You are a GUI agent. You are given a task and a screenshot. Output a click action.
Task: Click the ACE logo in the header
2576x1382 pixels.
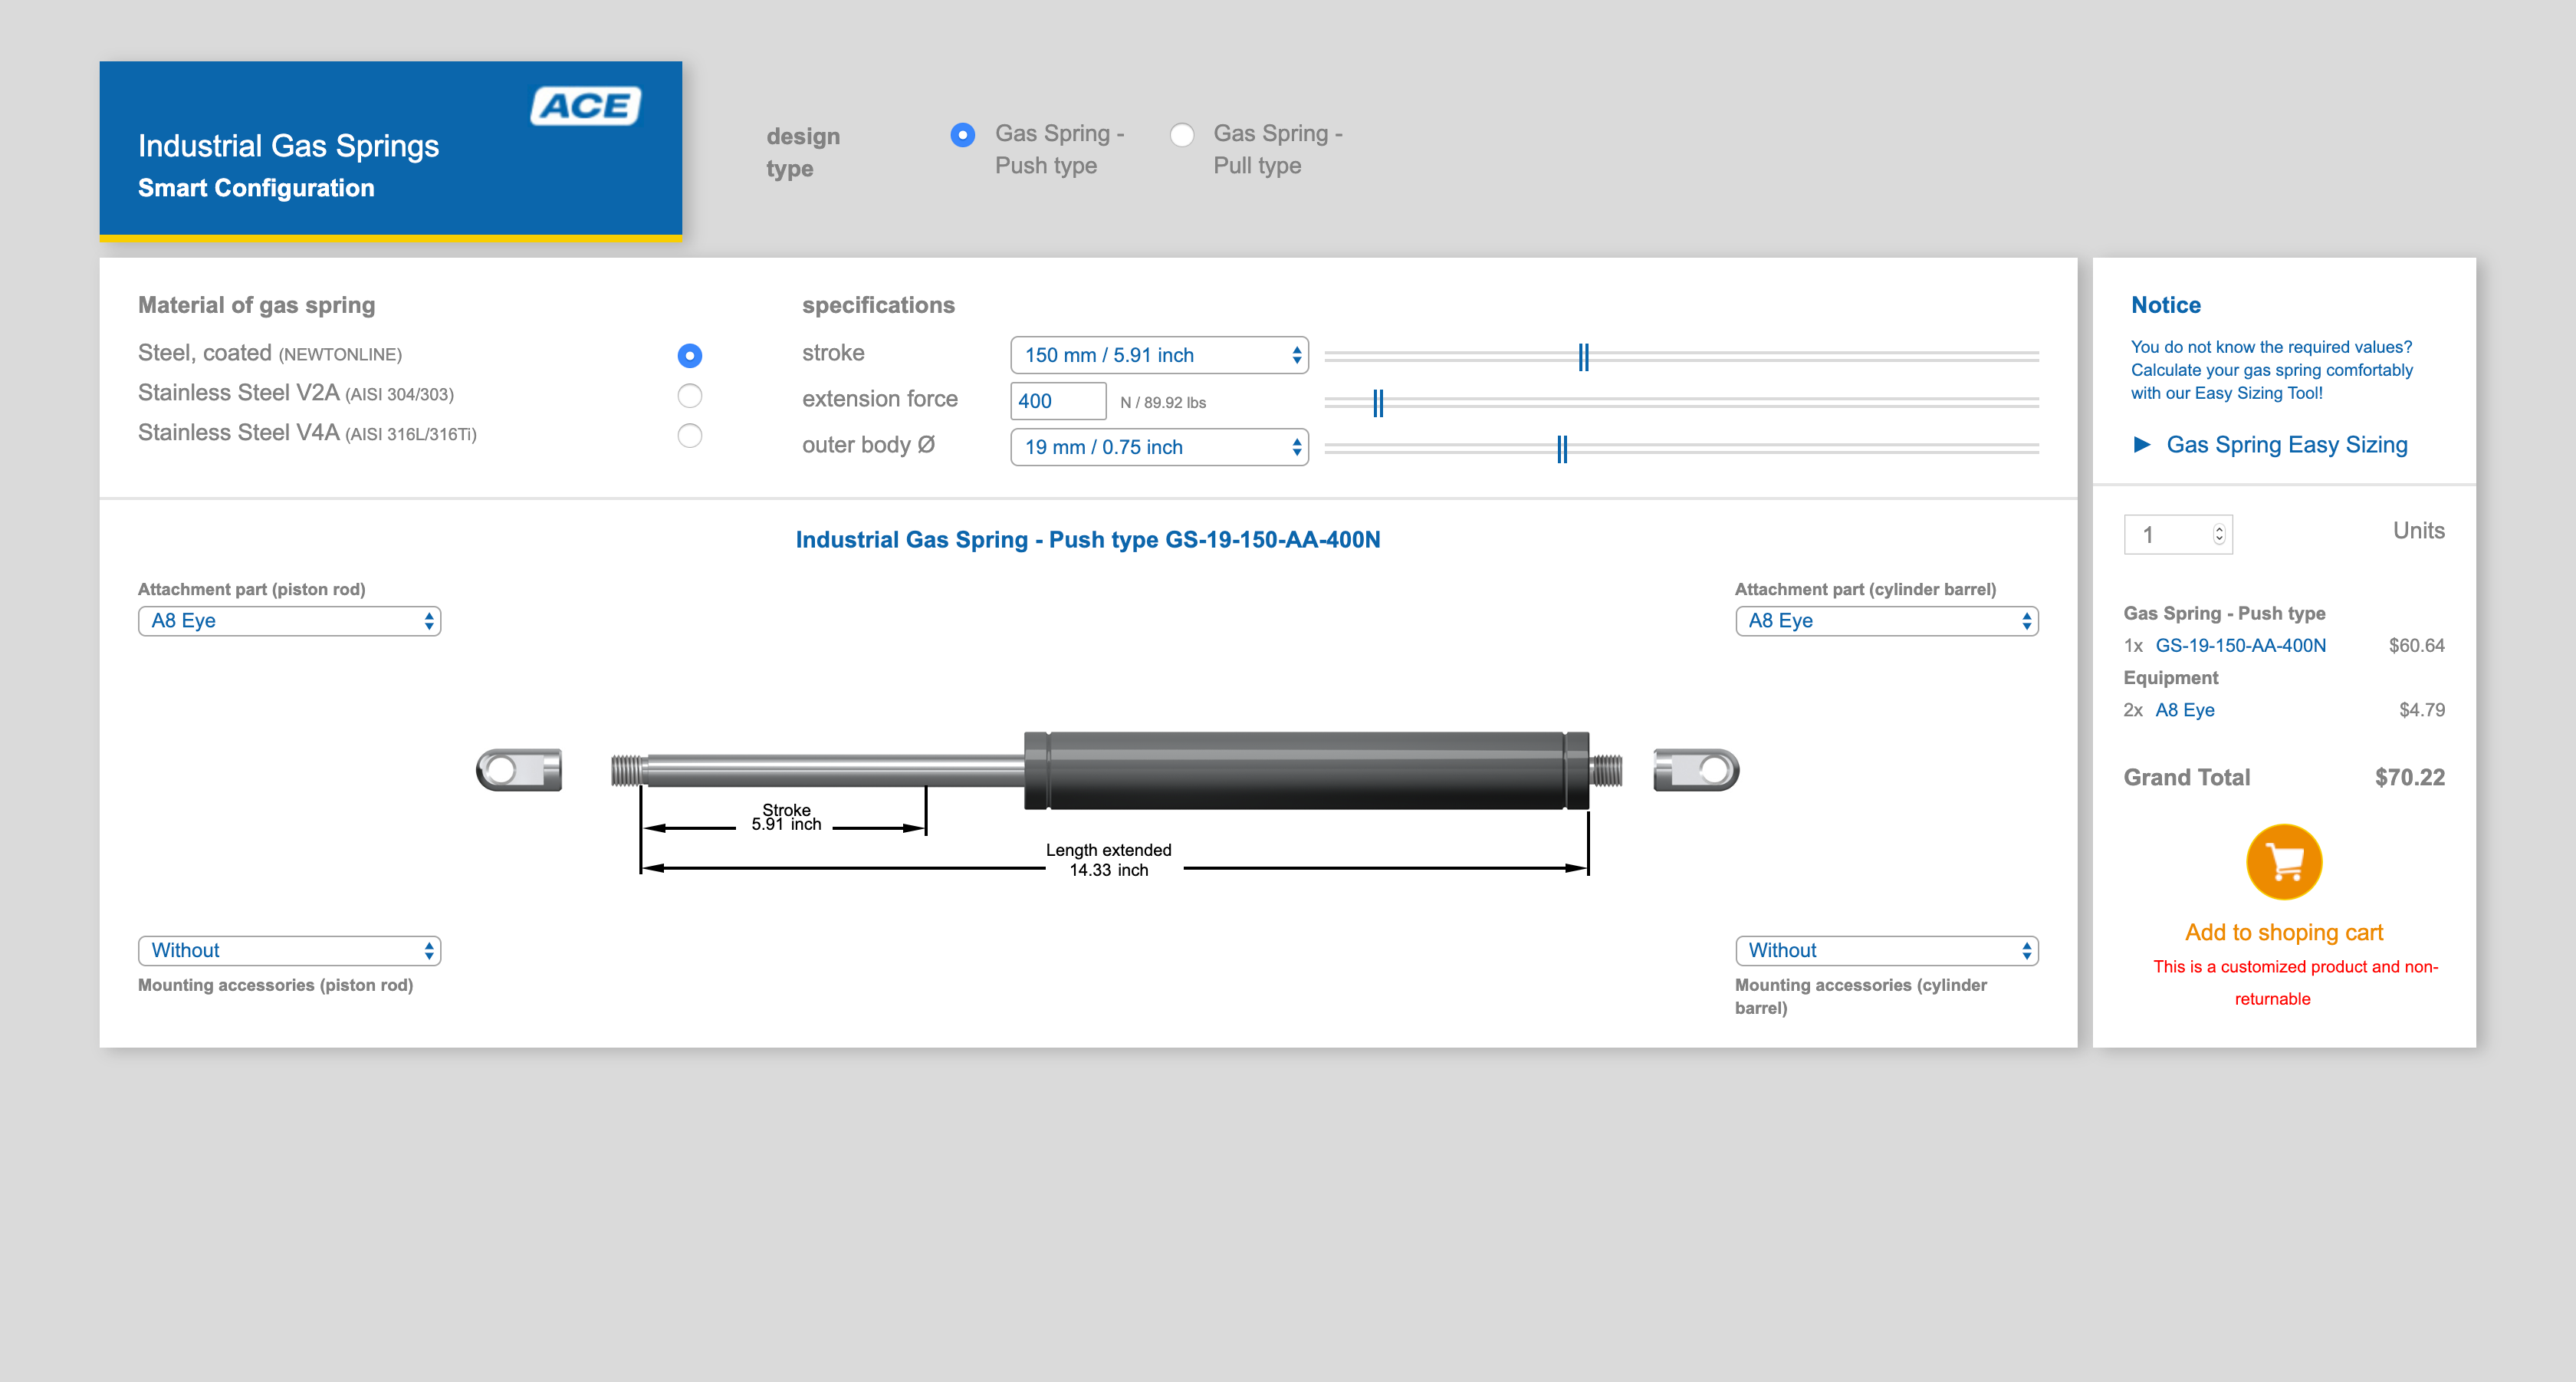pyautogui.click(x=585, y=106)
